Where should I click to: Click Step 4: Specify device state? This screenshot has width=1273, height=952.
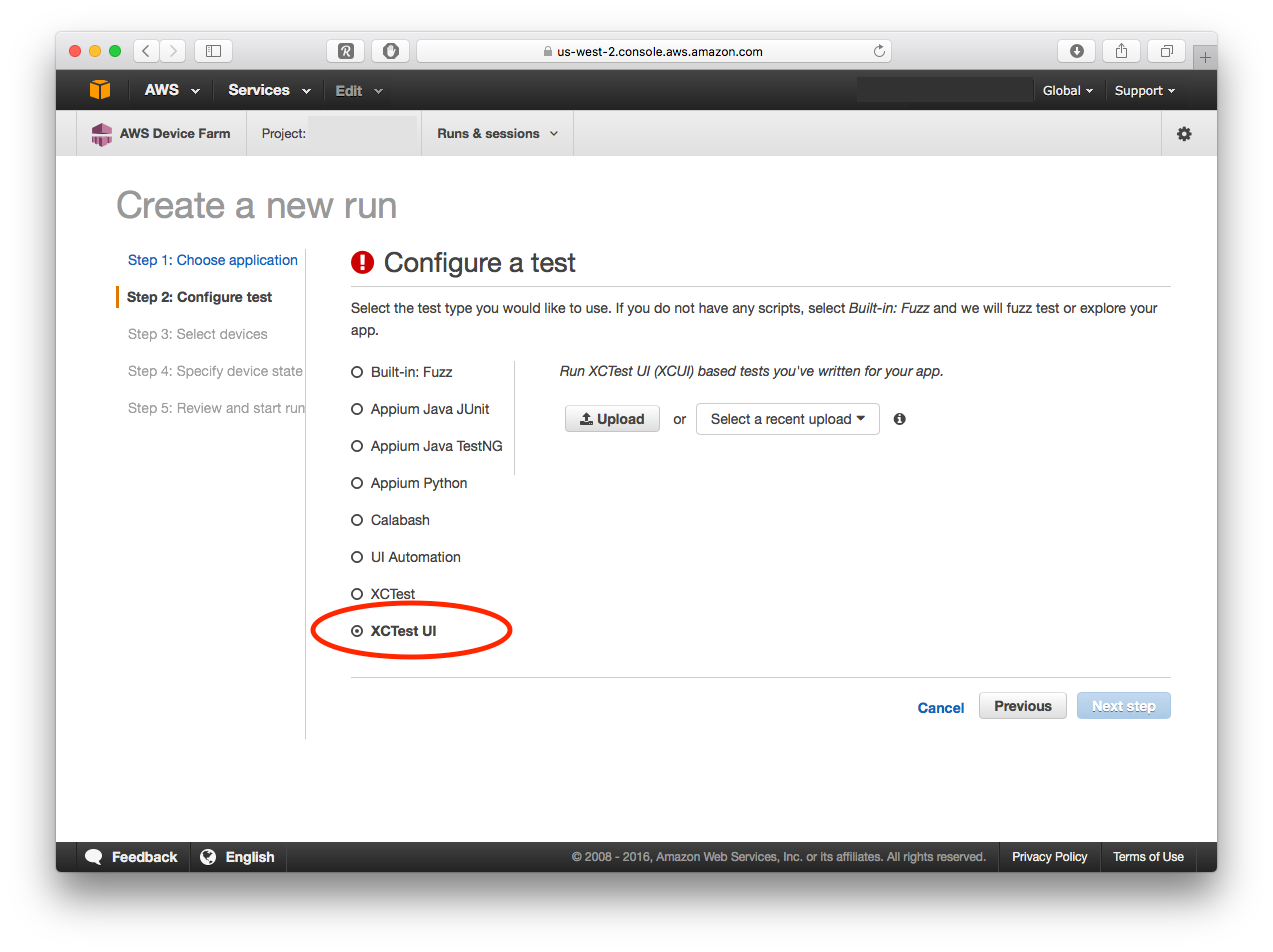(215, 371)
